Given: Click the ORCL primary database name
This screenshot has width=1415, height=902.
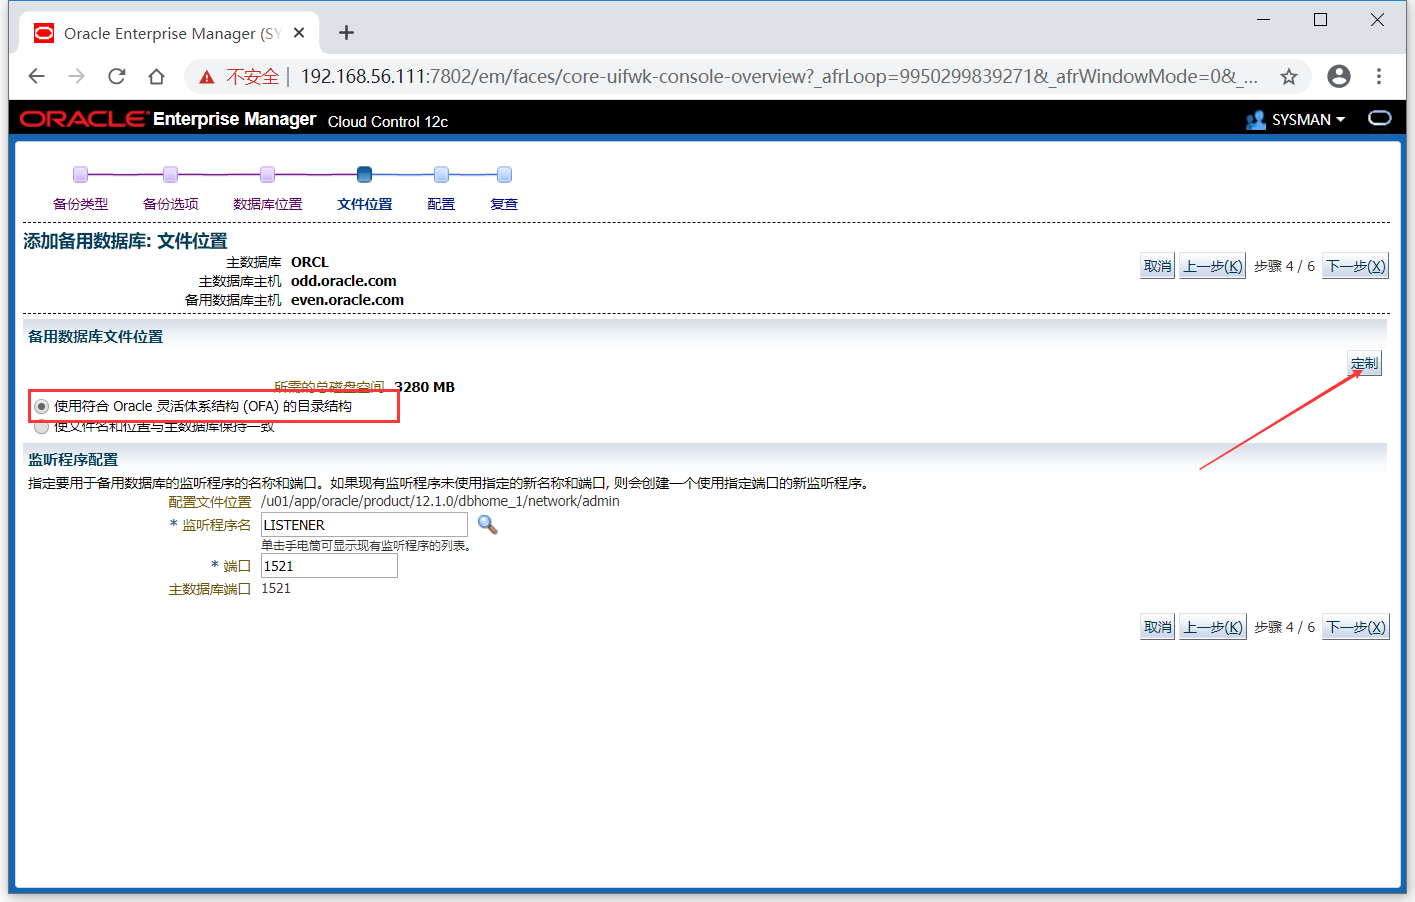Looking at the screenshot, I should [309, 262].
